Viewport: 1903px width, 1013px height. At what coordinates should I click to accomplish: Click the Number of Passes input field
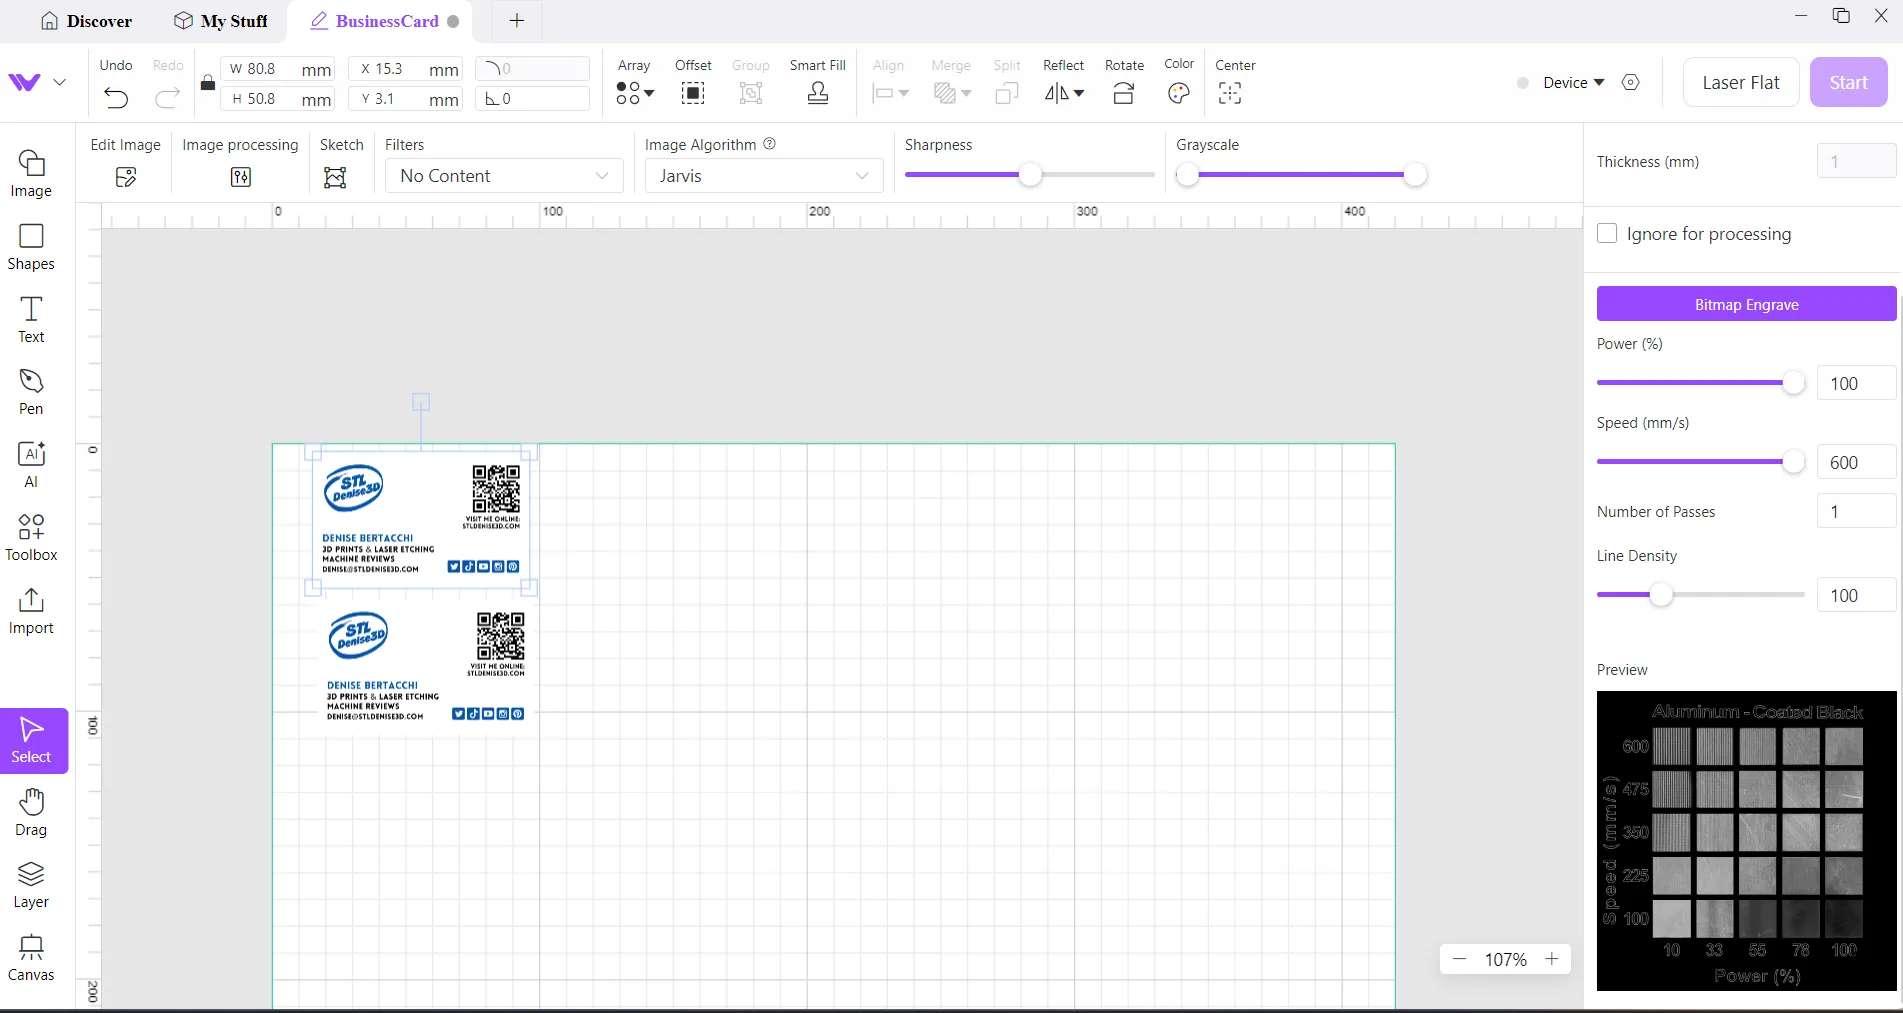click(x=1855, y=511)
